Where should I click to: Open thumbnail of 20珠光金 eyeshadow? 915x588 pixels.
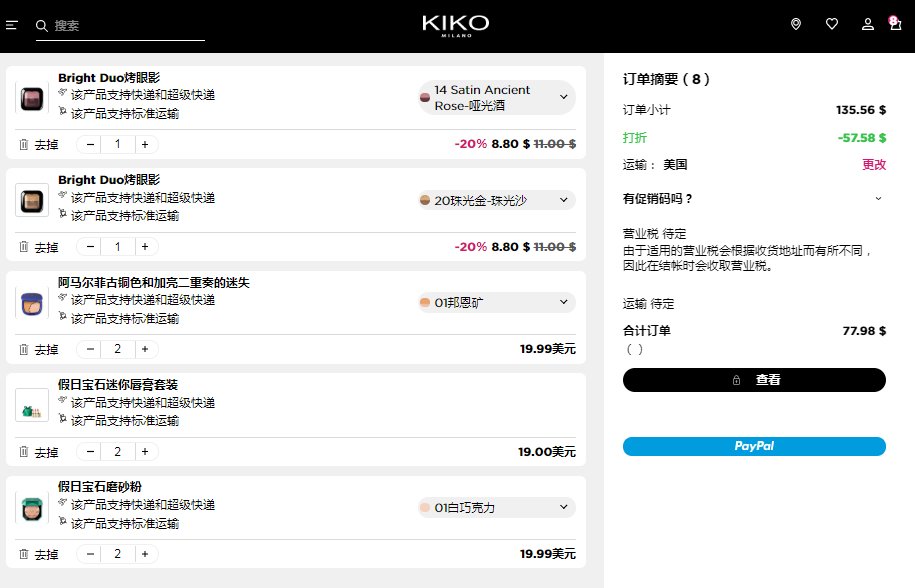[32, 201]
